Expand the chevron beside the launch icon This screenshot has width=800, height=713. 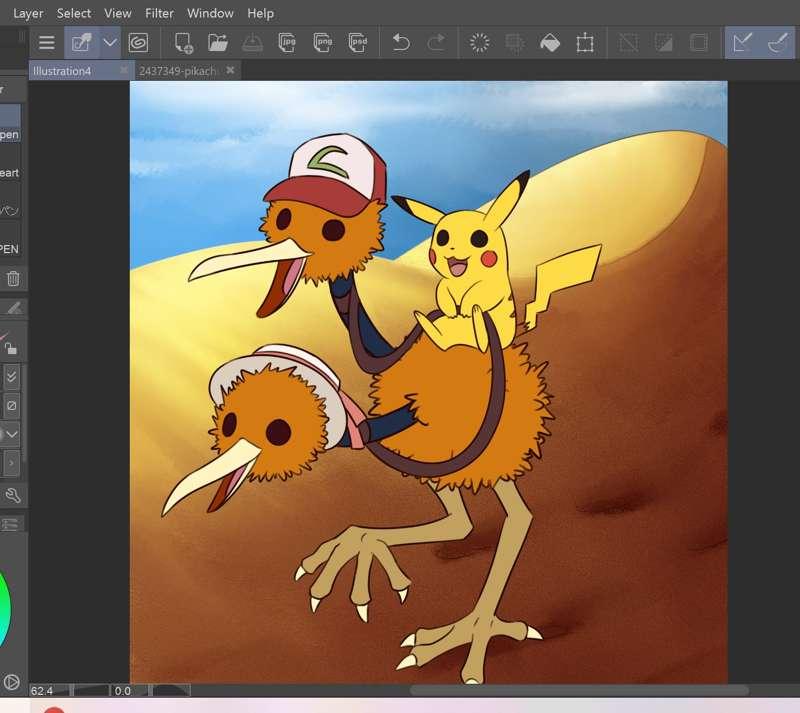pyautogui.click(x=110, y=42)
